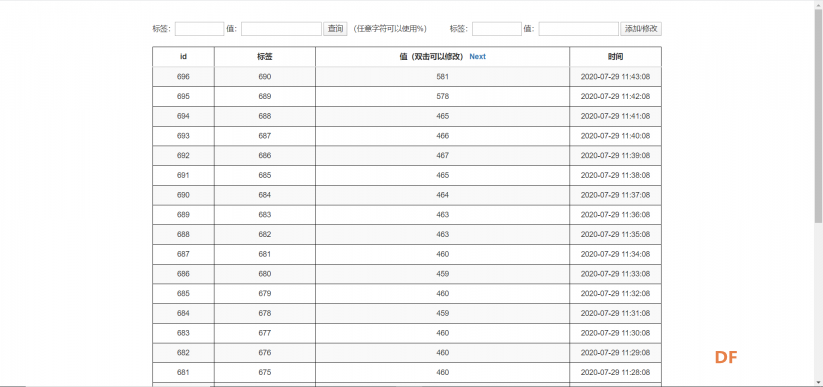Click 标签 cell 678

265,313
